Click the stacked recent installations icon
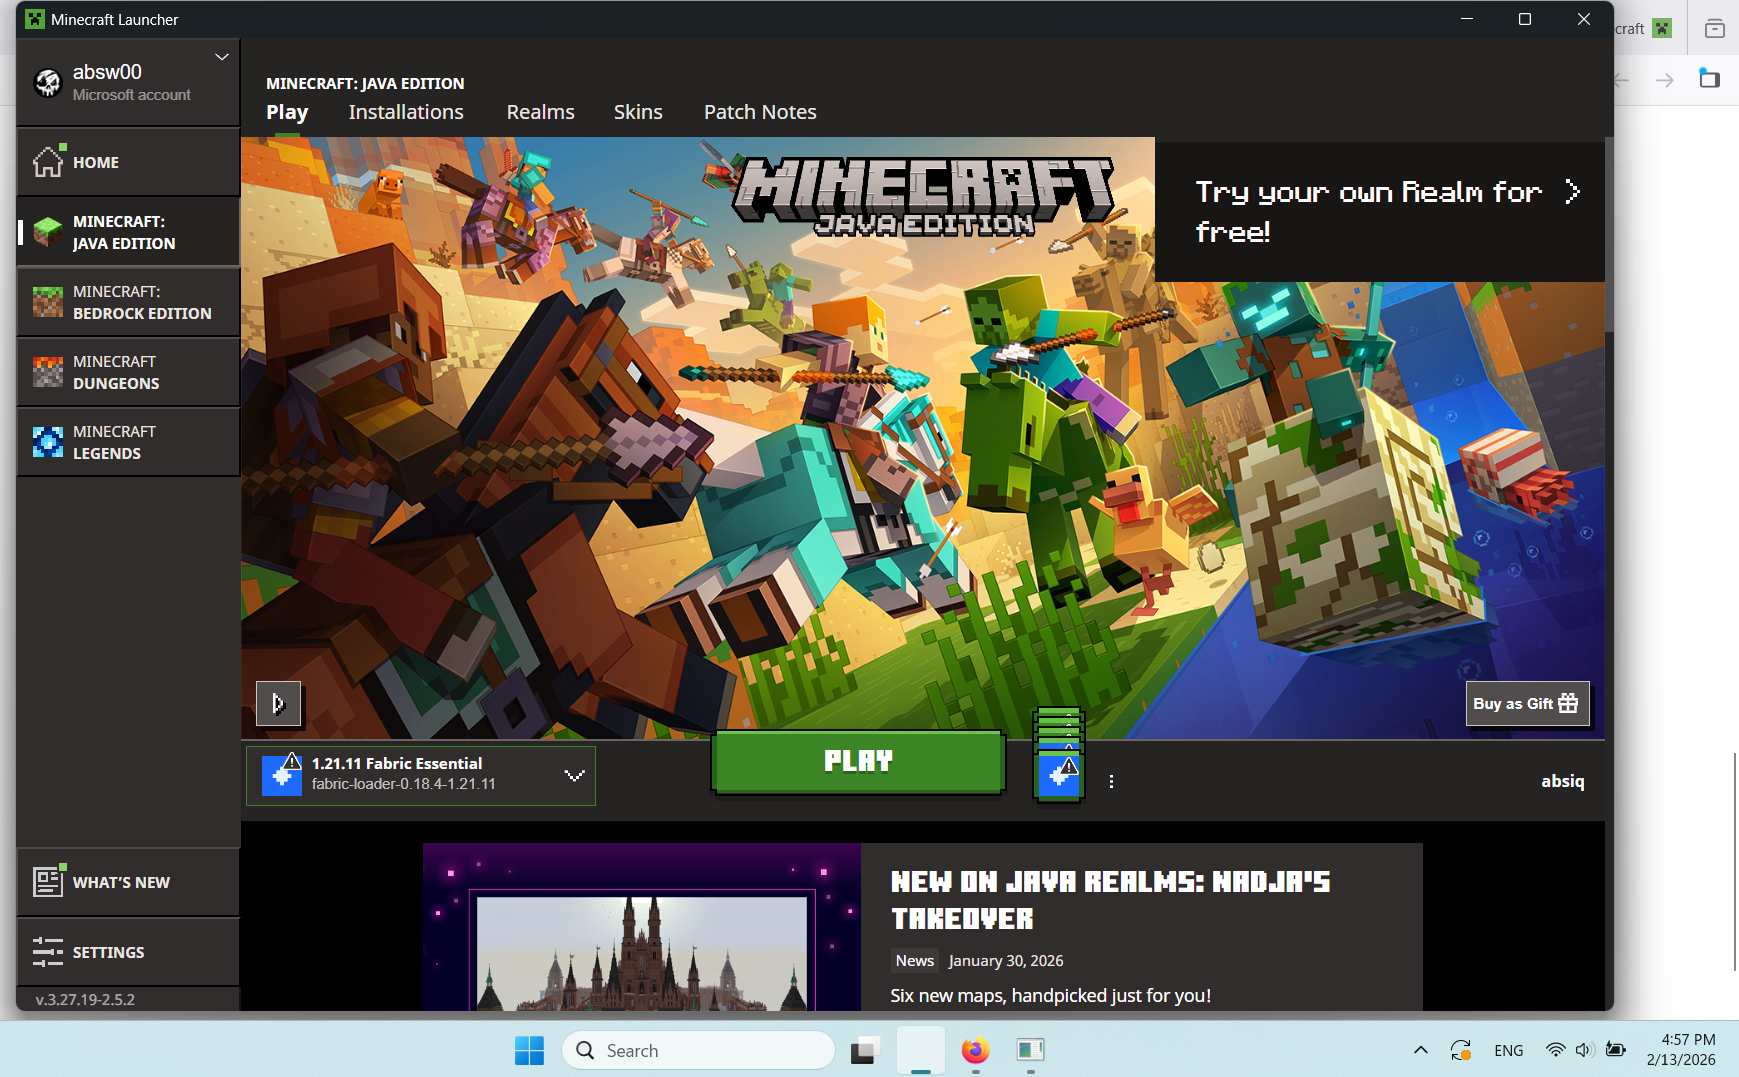The height and width of the screenshot is (1077, 1739). [1059, 757]
